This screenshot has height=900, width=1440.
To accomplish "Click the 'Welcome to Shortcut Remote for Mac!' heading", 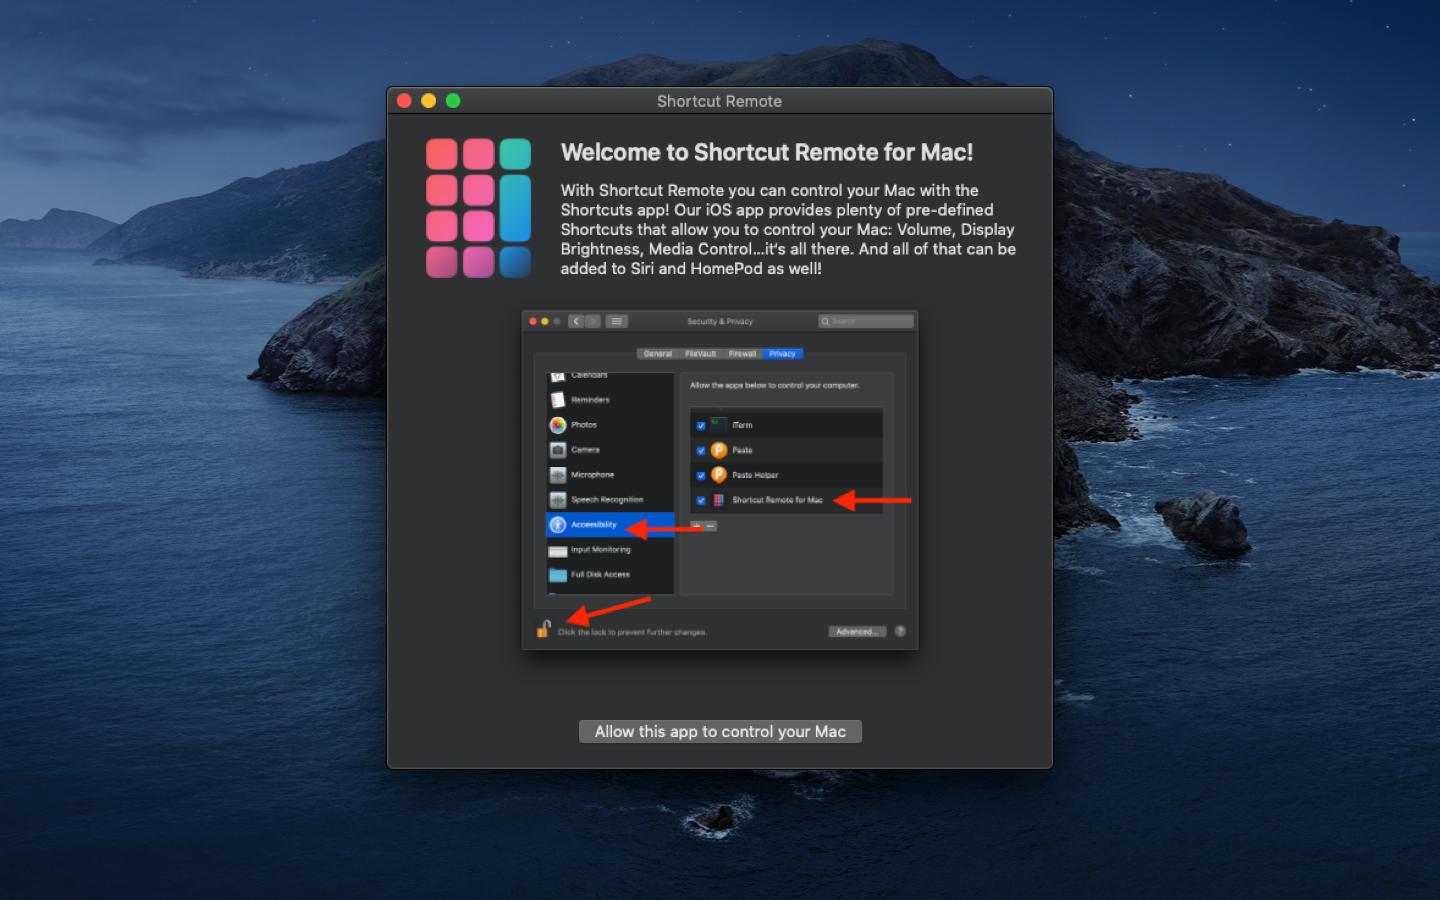I will [767, 152].
